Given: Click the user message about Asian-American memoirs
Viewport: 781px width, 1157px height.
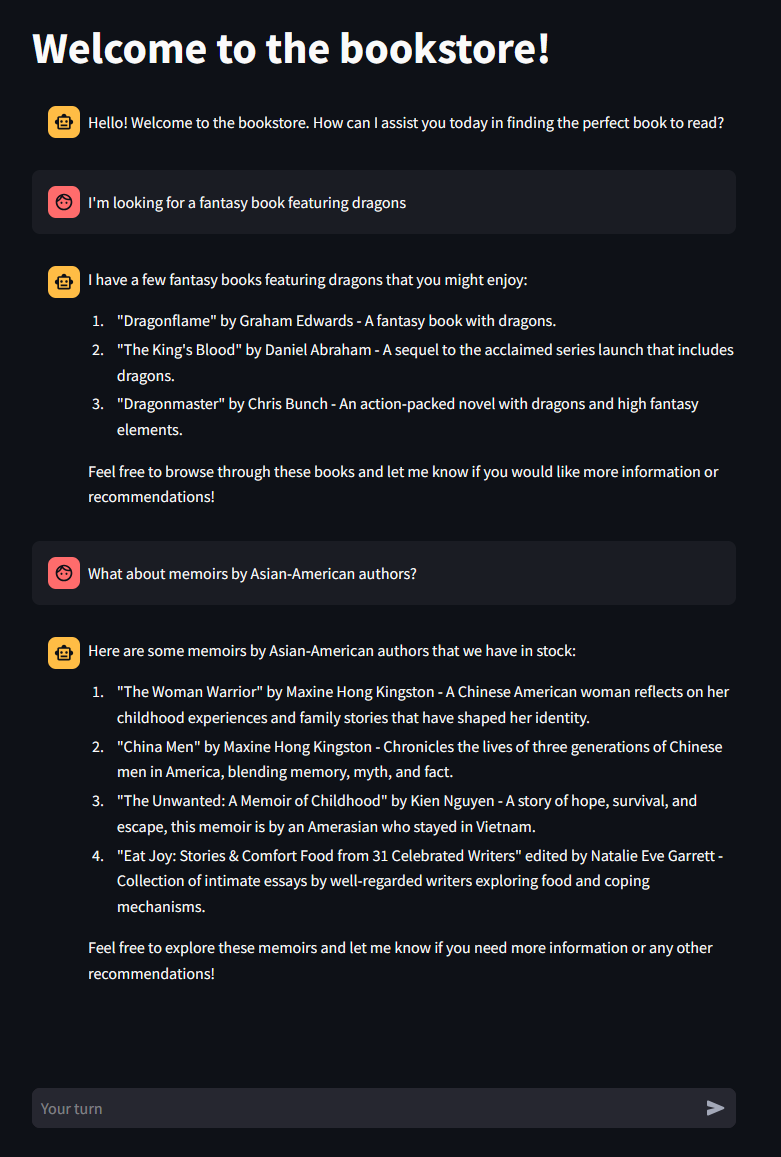Looking at the screenshot, I should [252, 573].
